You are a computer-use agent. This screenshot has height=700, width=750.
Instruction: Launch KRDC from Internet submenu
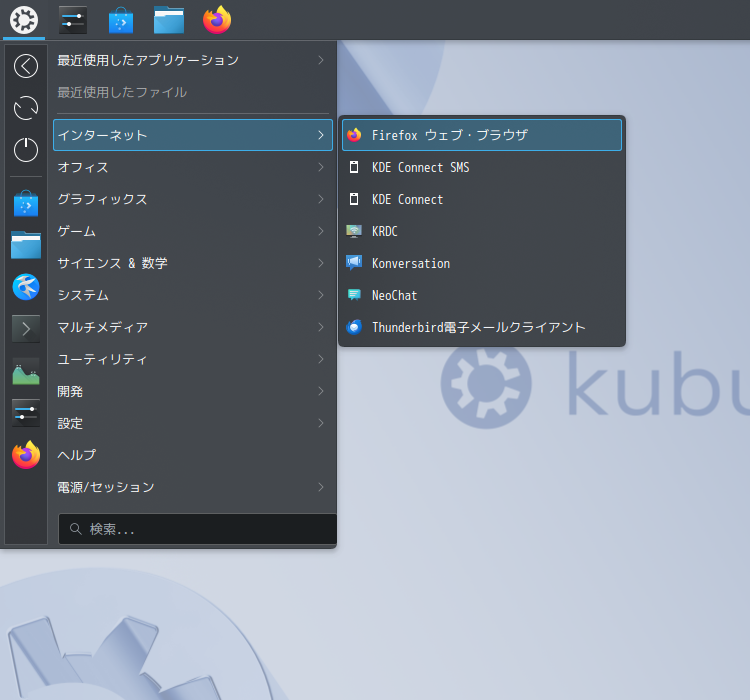click(482, 231)
